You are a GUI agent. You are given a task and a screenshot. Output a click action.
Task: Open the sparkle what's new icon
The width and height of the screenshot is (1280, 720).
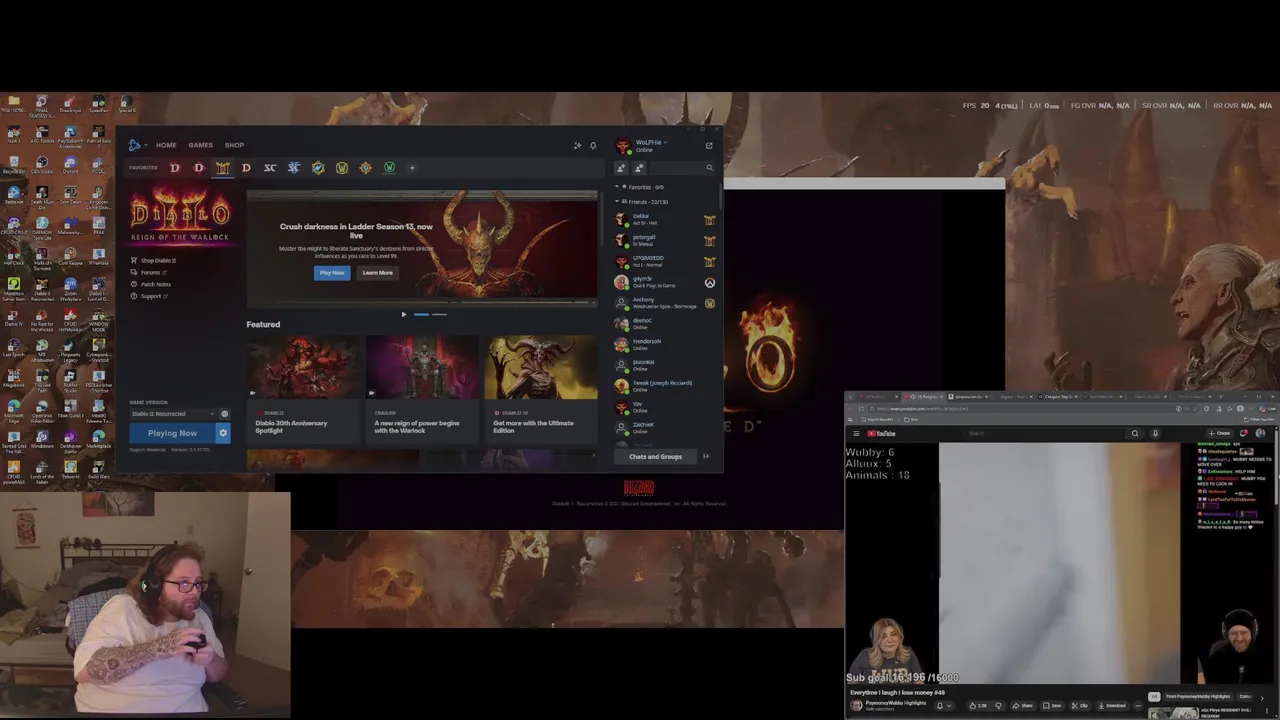tap(577, 146)
